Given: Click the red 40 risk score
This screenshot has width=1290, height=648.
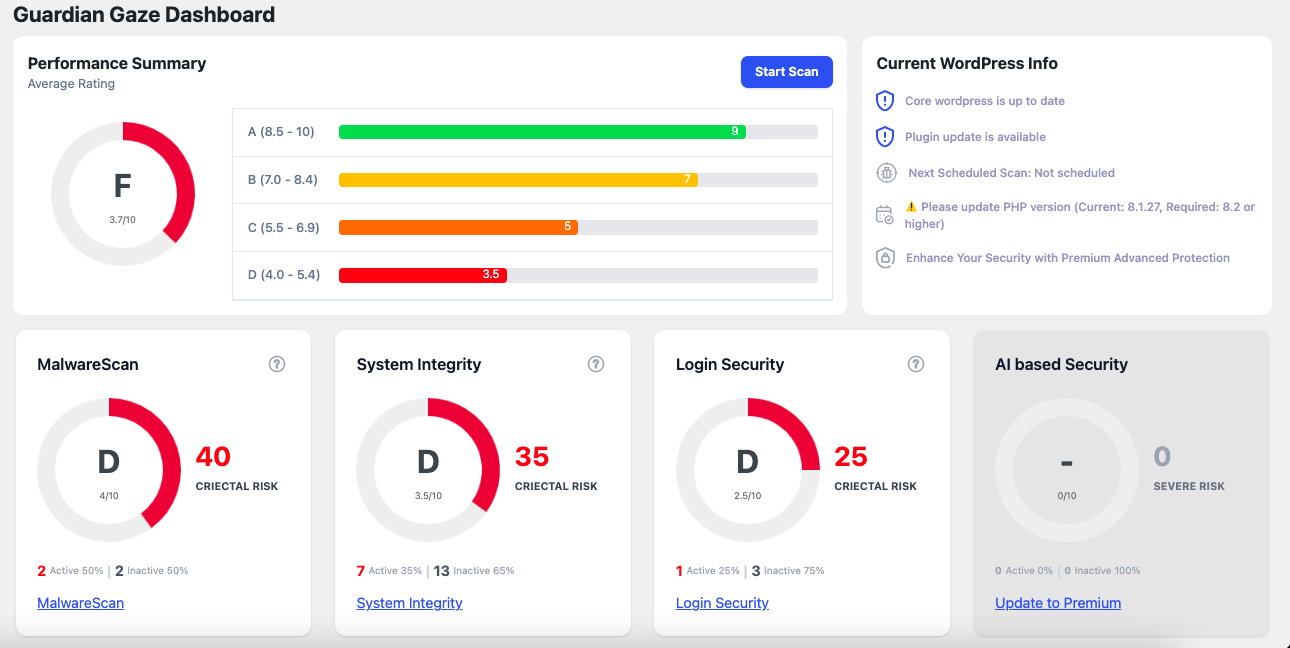Looking at the screenshot, I should (x=213, y=457).
